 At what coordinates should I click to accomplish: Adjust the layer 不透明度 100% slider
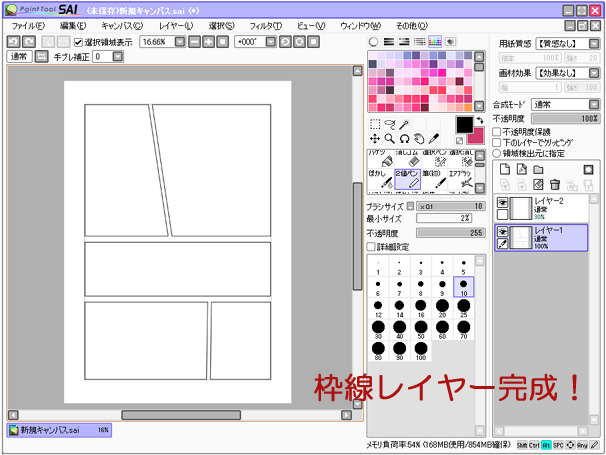click(x=565, y=118)
